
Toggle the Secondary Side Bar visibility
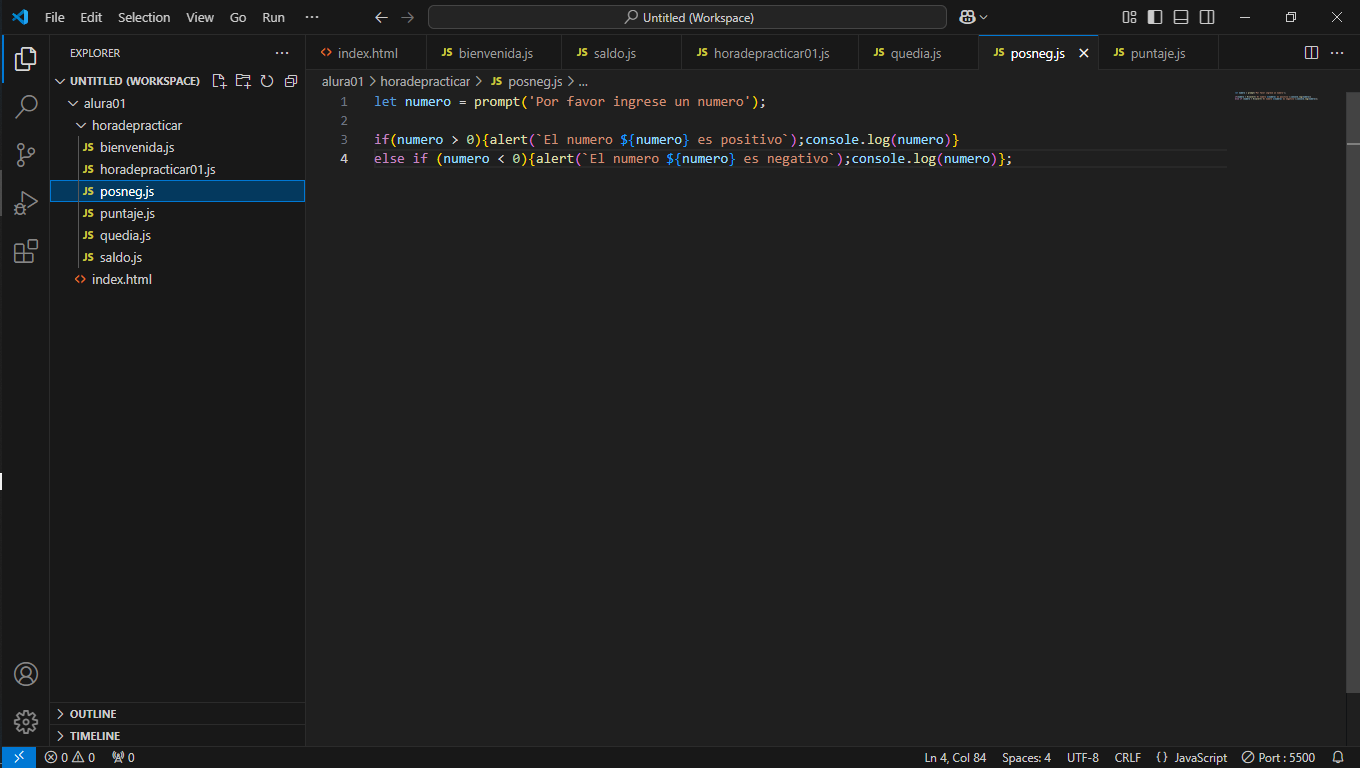click(1207, 17)
